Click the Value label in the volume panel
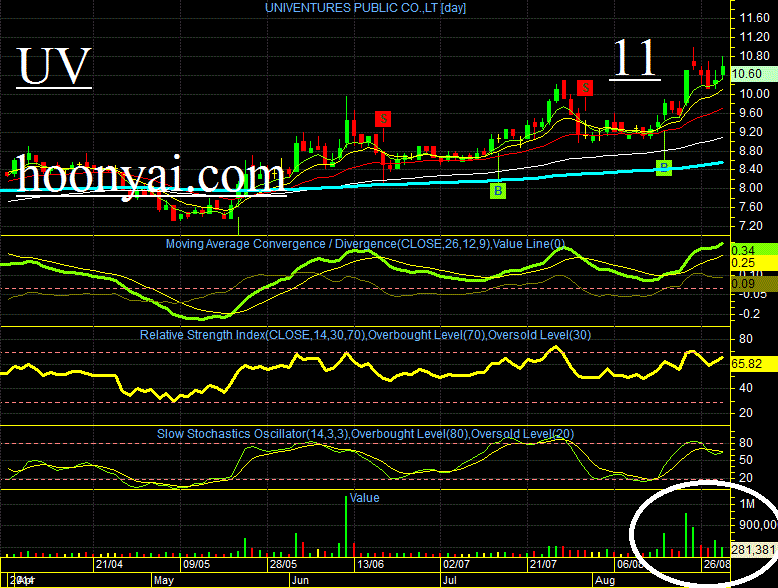Screen dimensions: 778x588 364,498
